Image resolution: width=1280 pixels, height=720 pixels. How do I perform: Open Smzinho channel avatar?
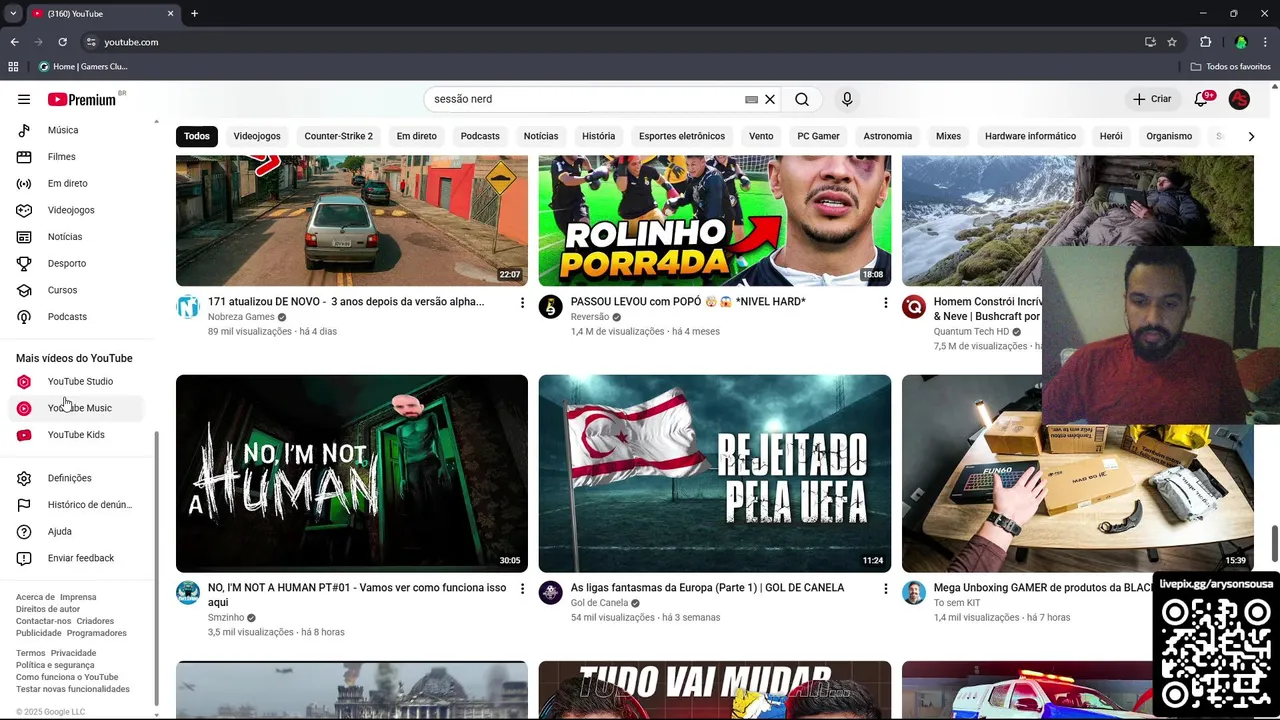point(188,592)
